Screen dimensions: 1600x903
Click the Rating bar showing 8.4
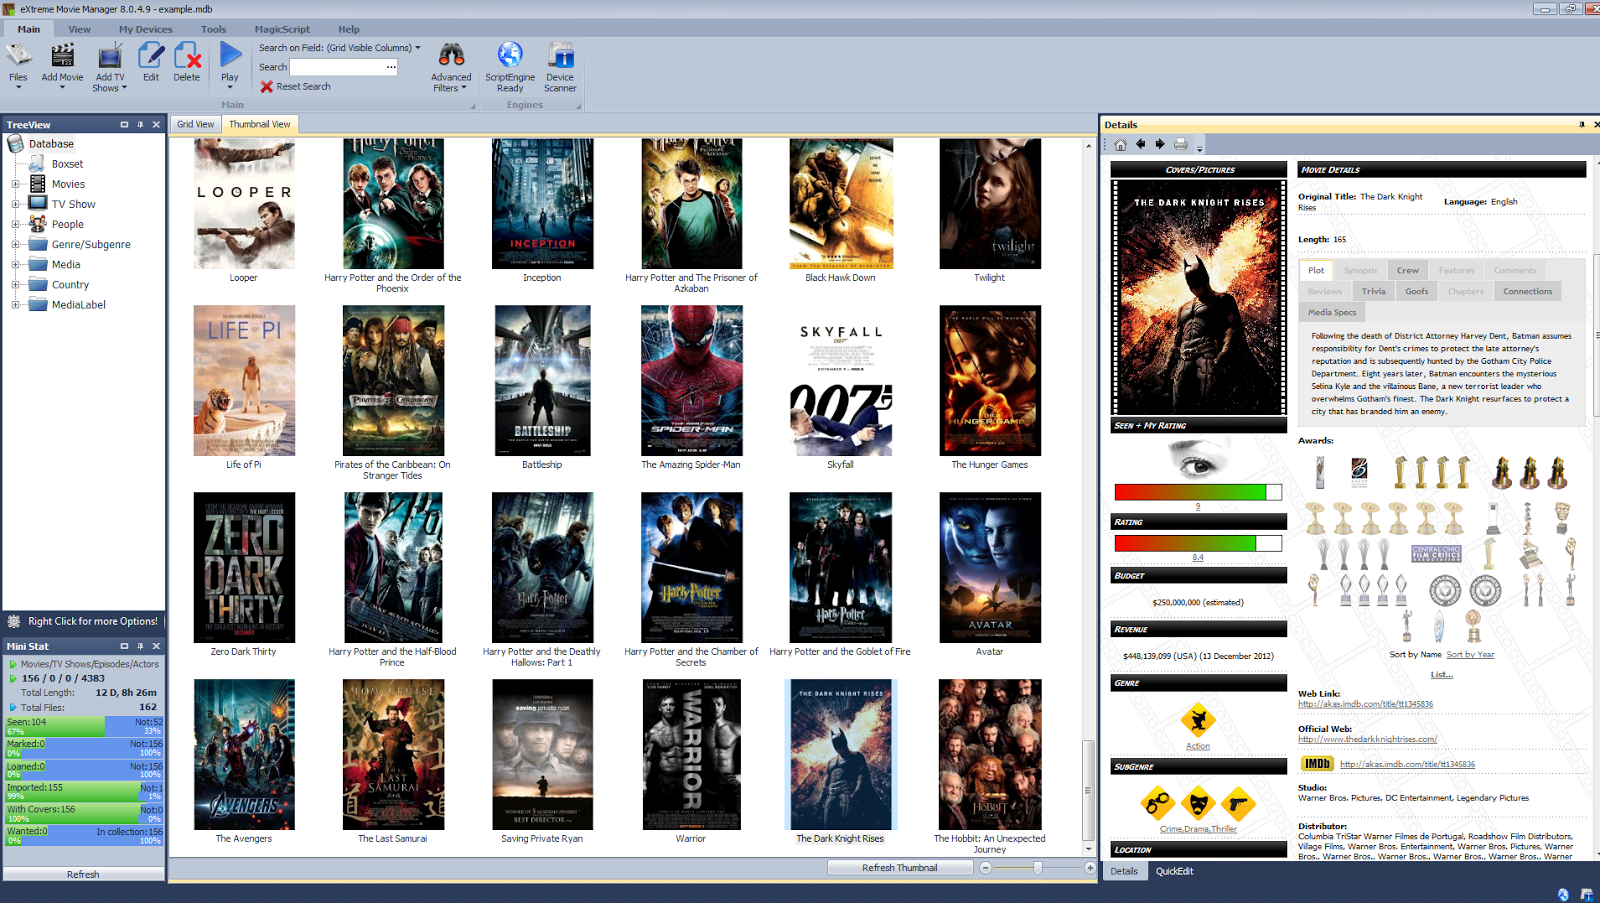tap(1198, 543)
